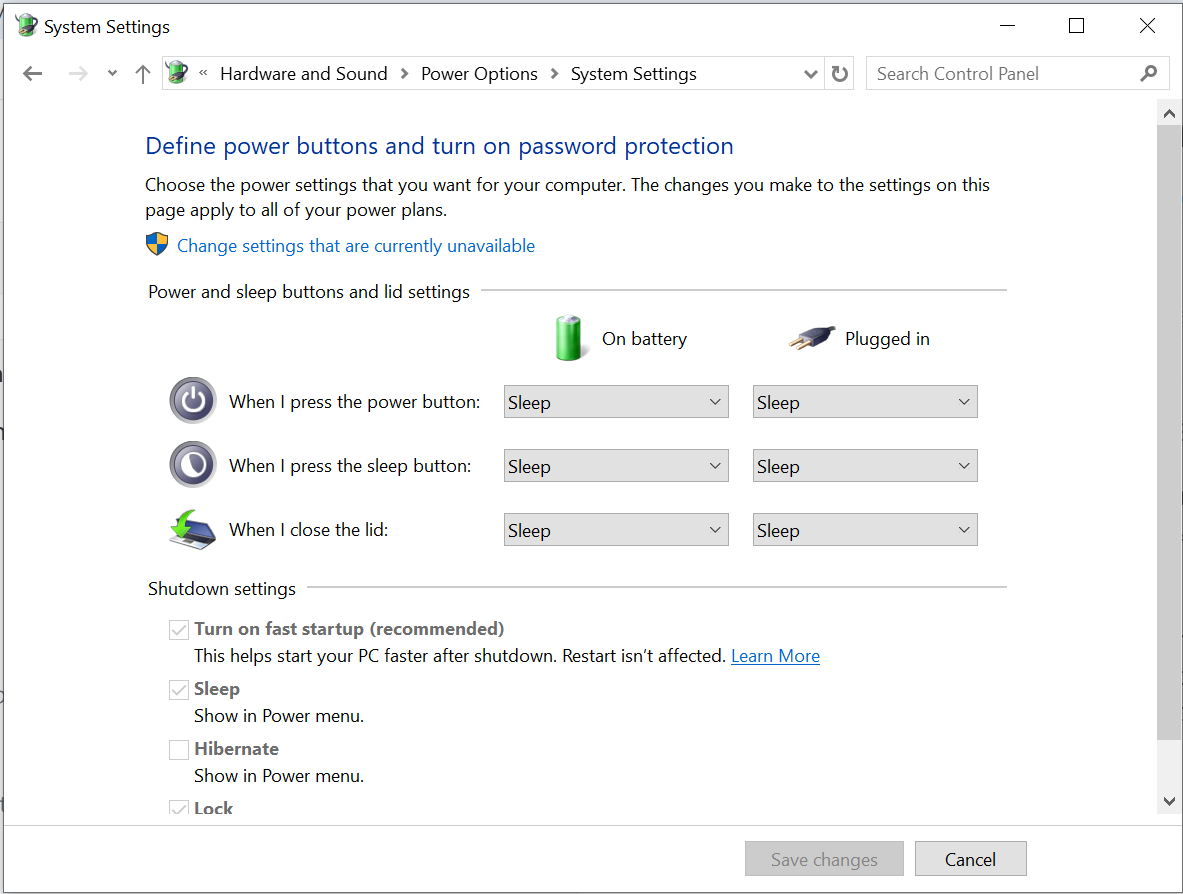Open the Learn More link

775,656
